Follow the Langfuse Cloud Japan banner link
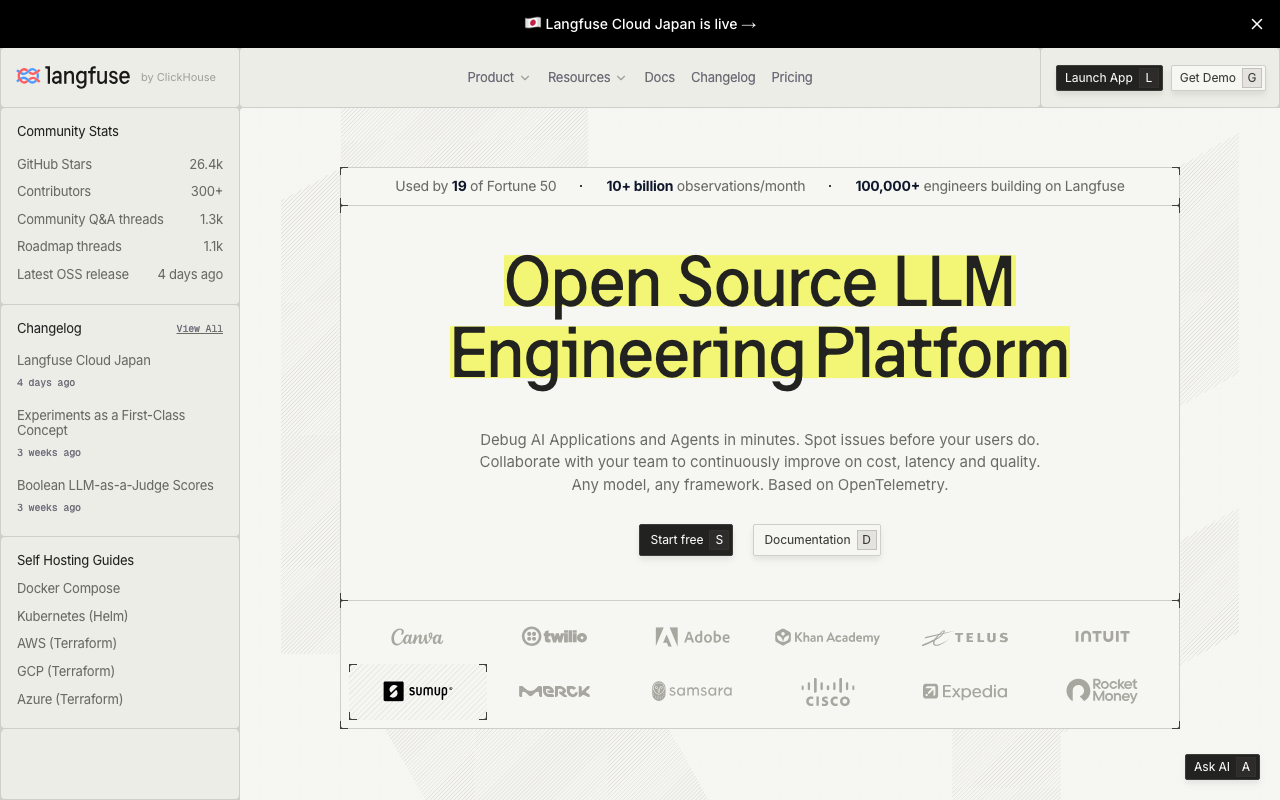This screenshot has height=800, width=1280. point(640,24)
